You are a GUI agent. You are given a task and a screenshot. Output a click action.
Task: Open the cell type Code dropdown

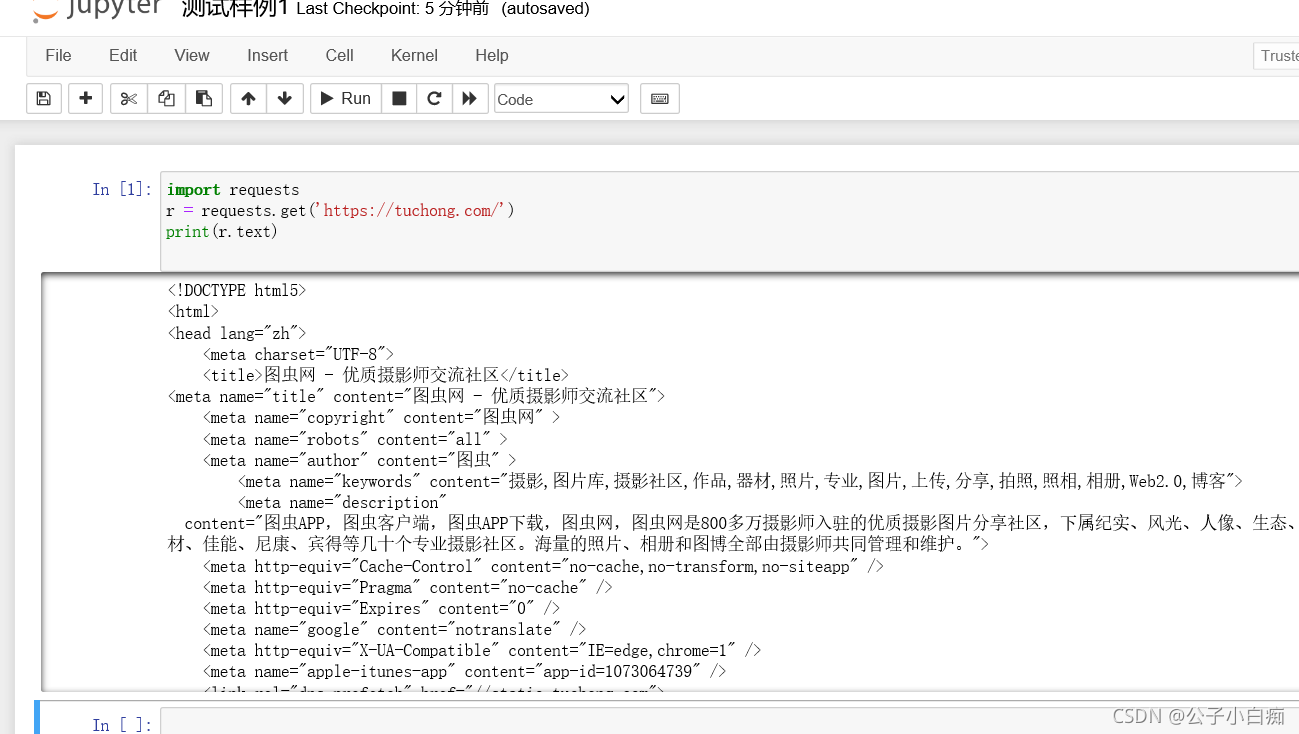[561, 99]
